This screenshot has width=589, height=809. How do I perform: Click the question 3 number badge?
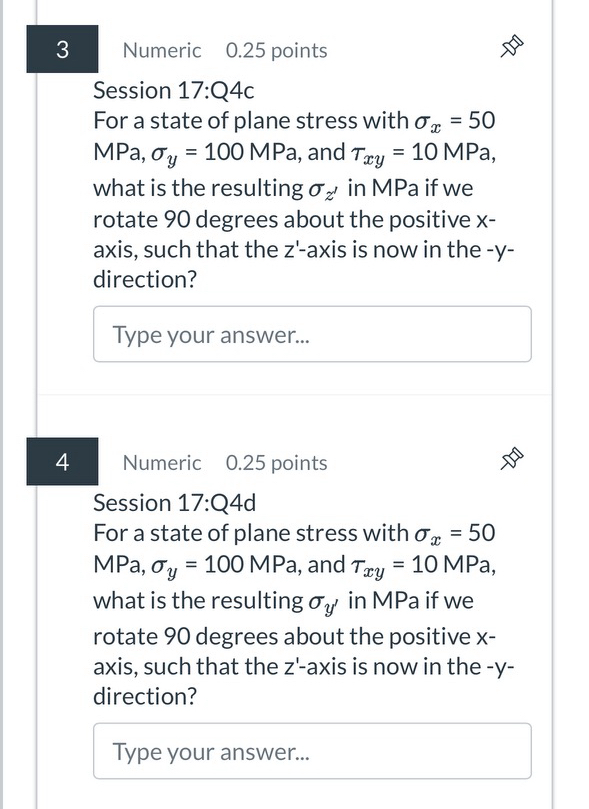(x=61, y=49)
